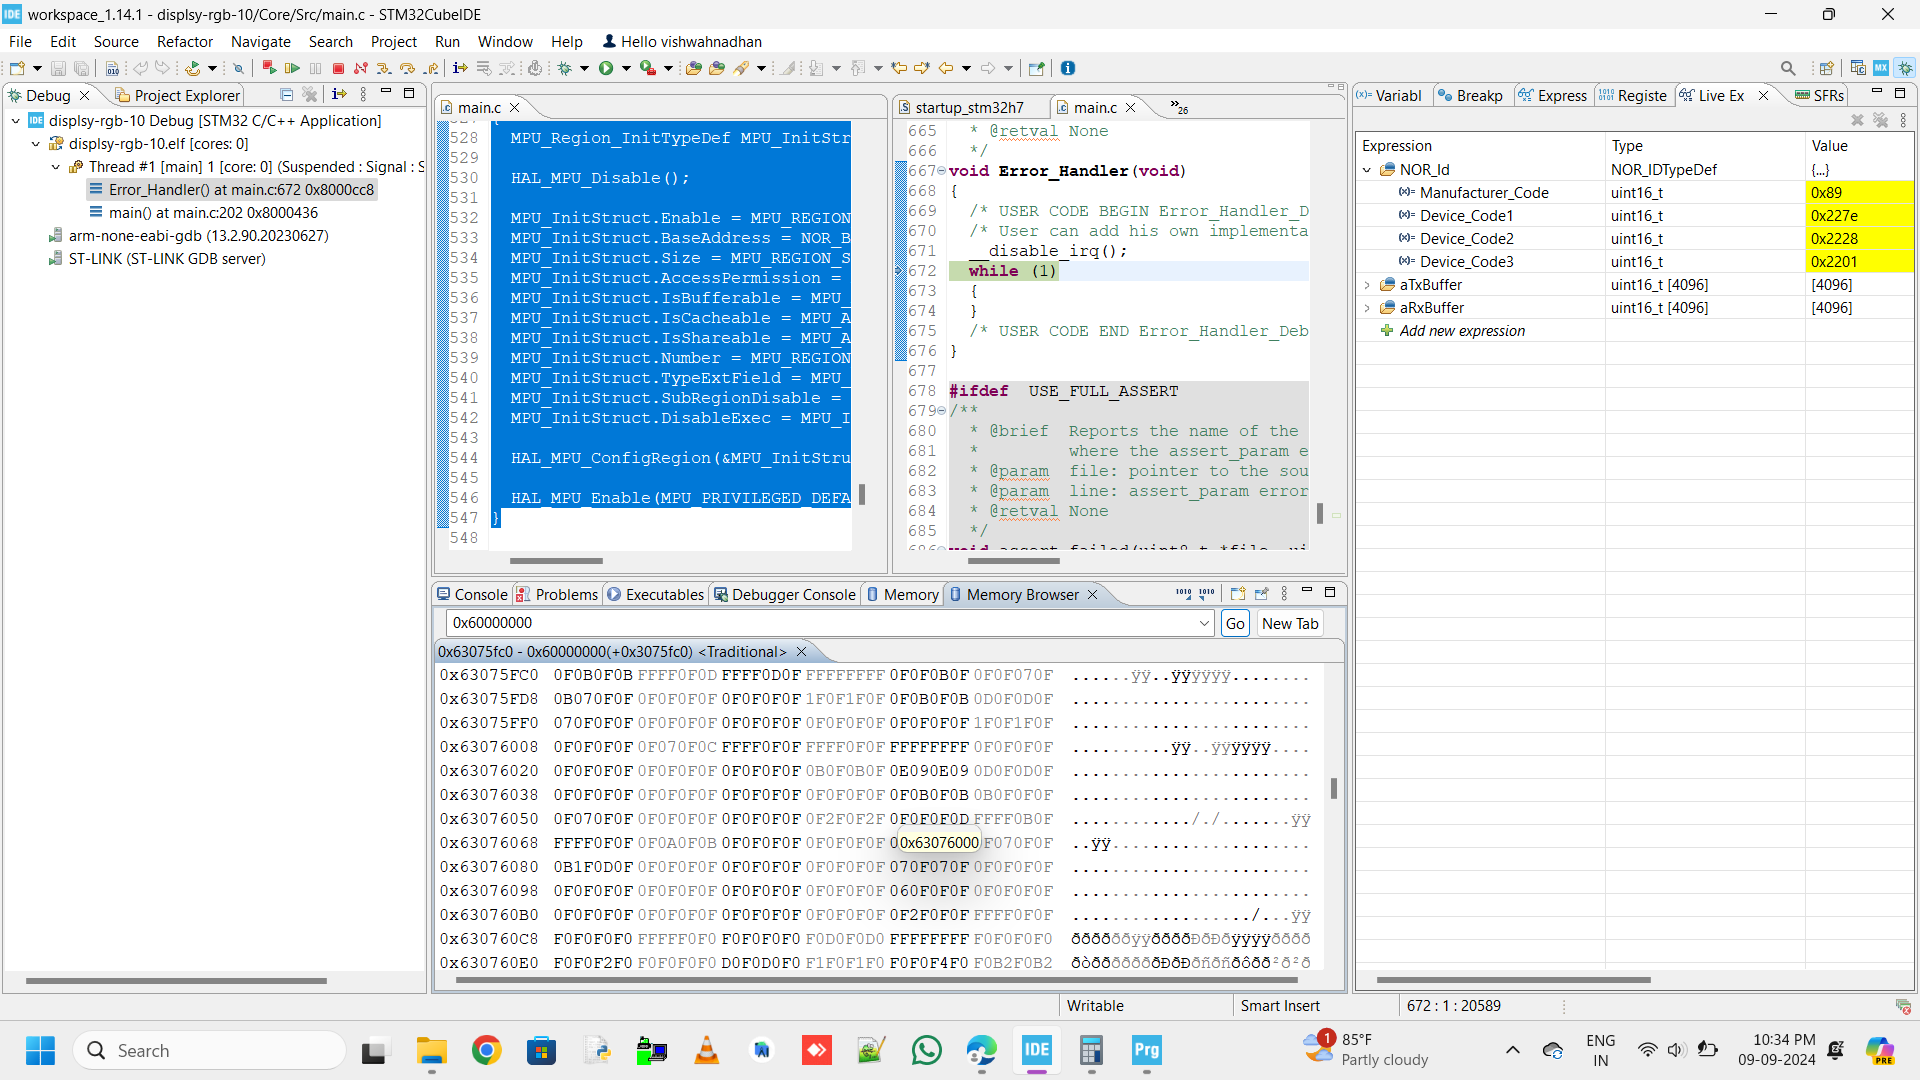Suspend the running thread

click(315, 68)
